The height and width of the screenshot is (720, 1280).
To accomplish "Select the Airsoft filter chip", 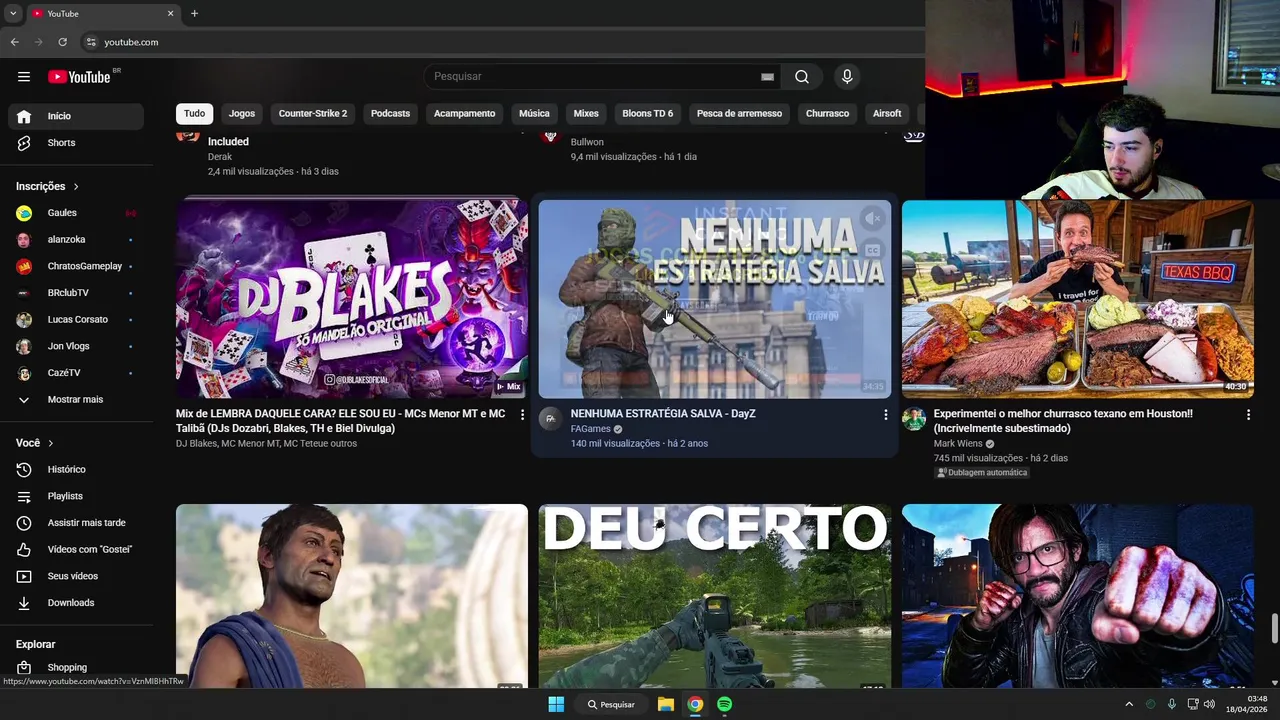I will point(887,114).
